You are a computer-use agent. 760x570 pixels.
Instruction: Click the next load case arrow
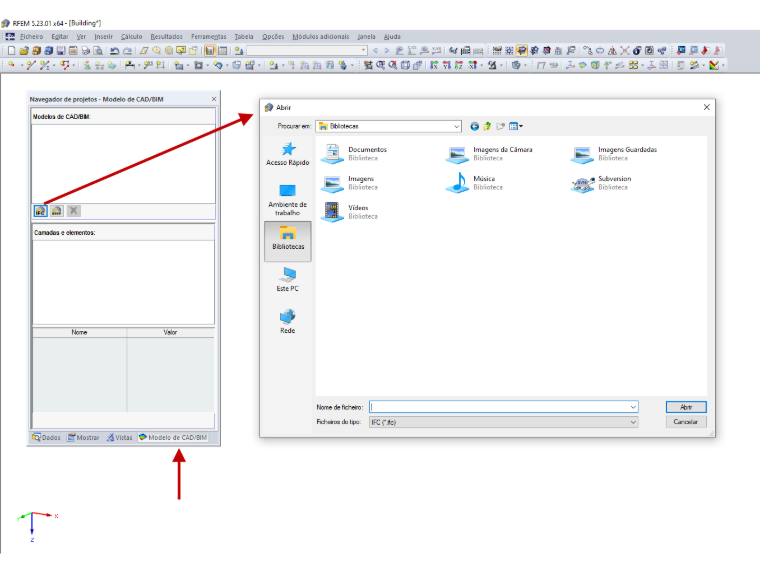386,50
